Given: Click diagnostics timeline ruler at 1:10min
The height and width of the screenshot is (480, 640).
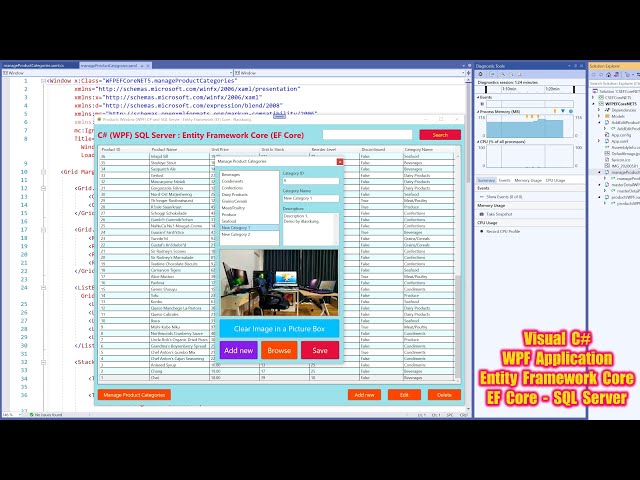Looking at the screenshot, I should 509,89.
